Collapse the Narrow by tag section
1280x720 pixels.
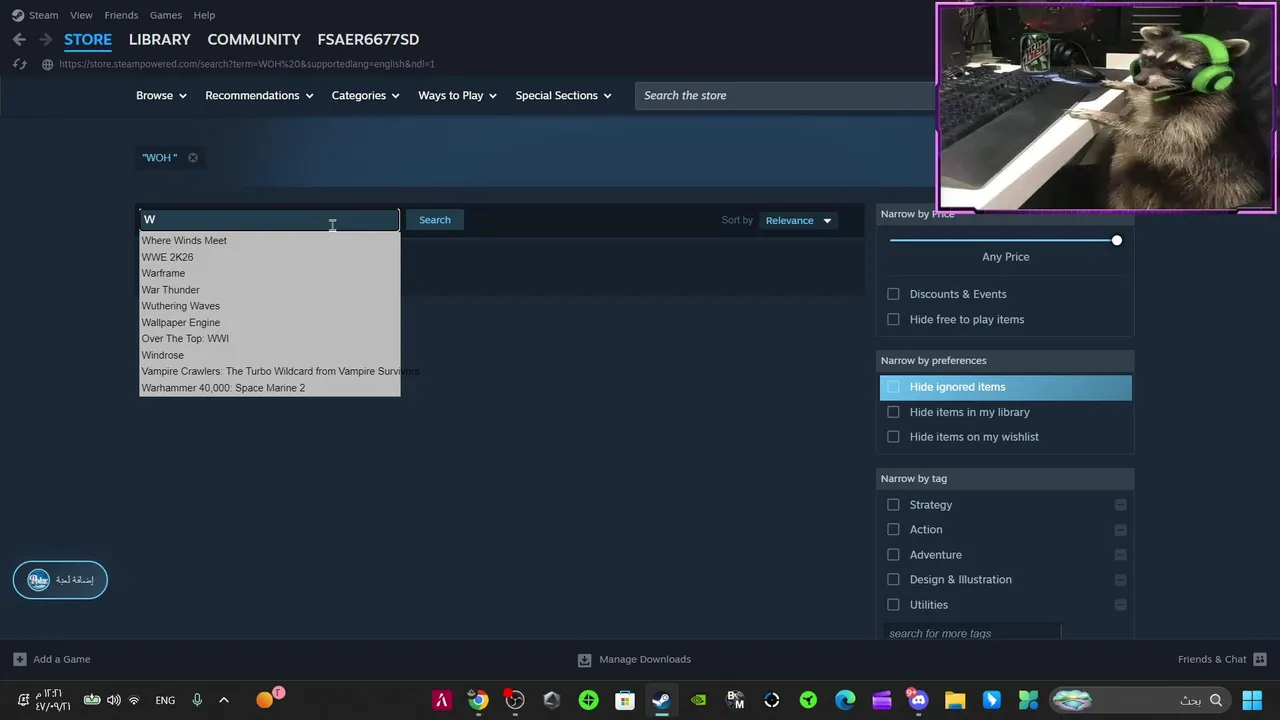pyautogui.click(x=1005, y=478)
